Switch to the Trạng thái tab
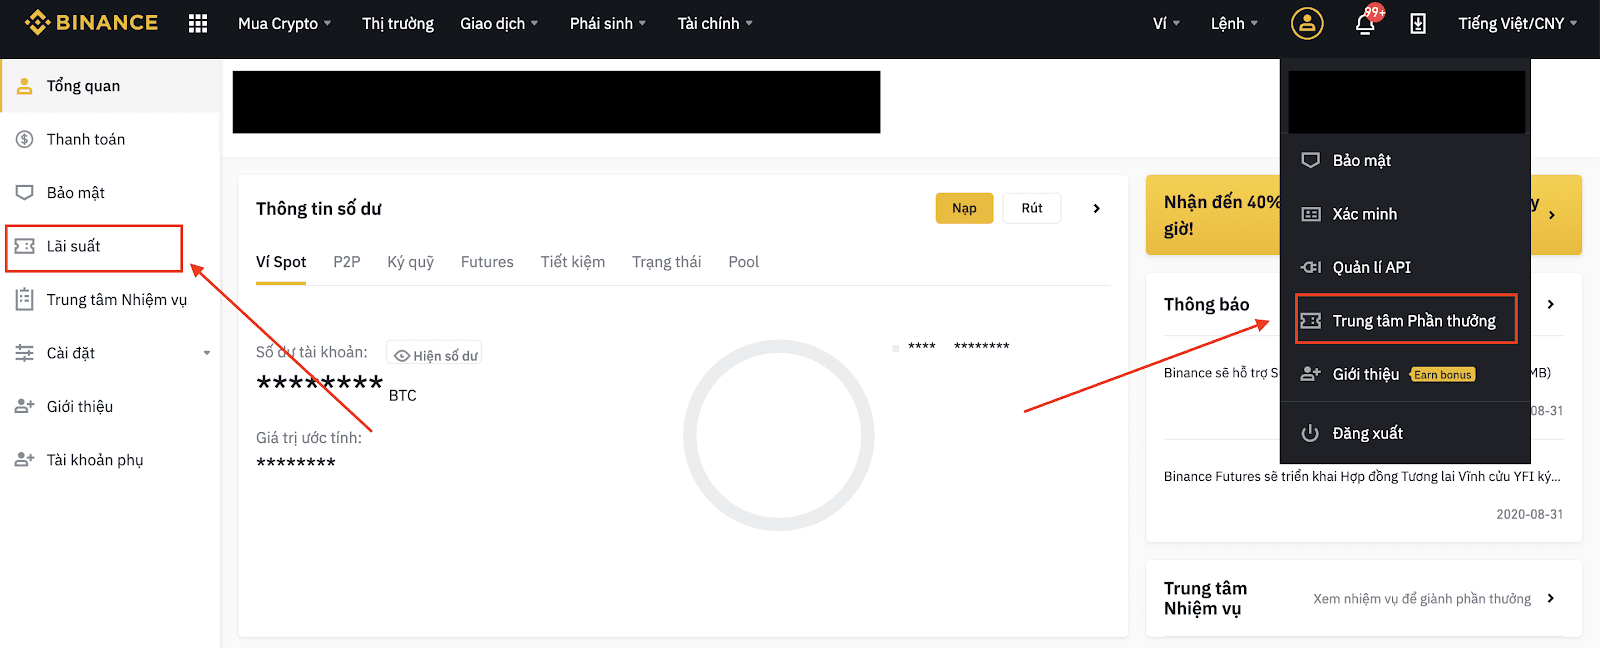 coord(667,262)
